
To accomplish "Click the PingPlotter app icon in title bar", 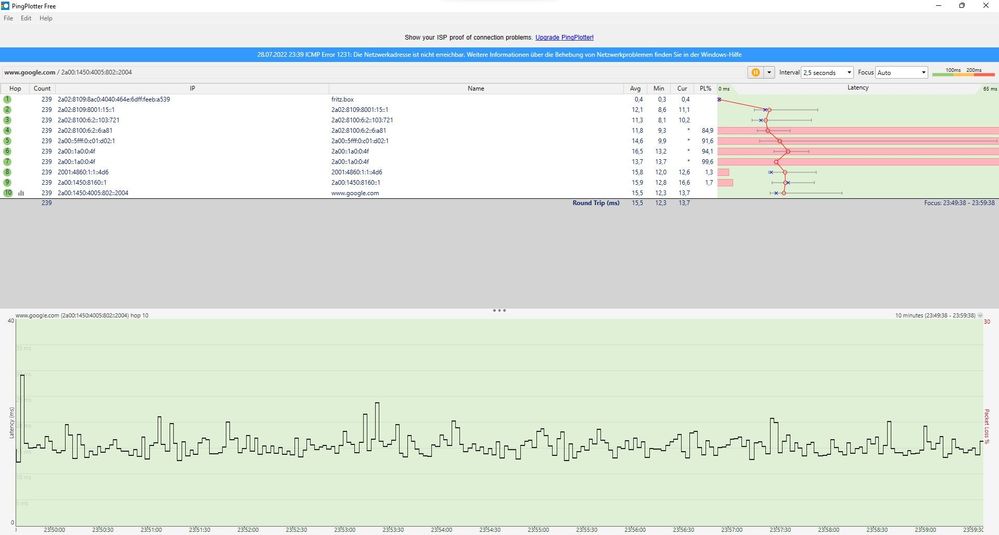I will (5, 6).
